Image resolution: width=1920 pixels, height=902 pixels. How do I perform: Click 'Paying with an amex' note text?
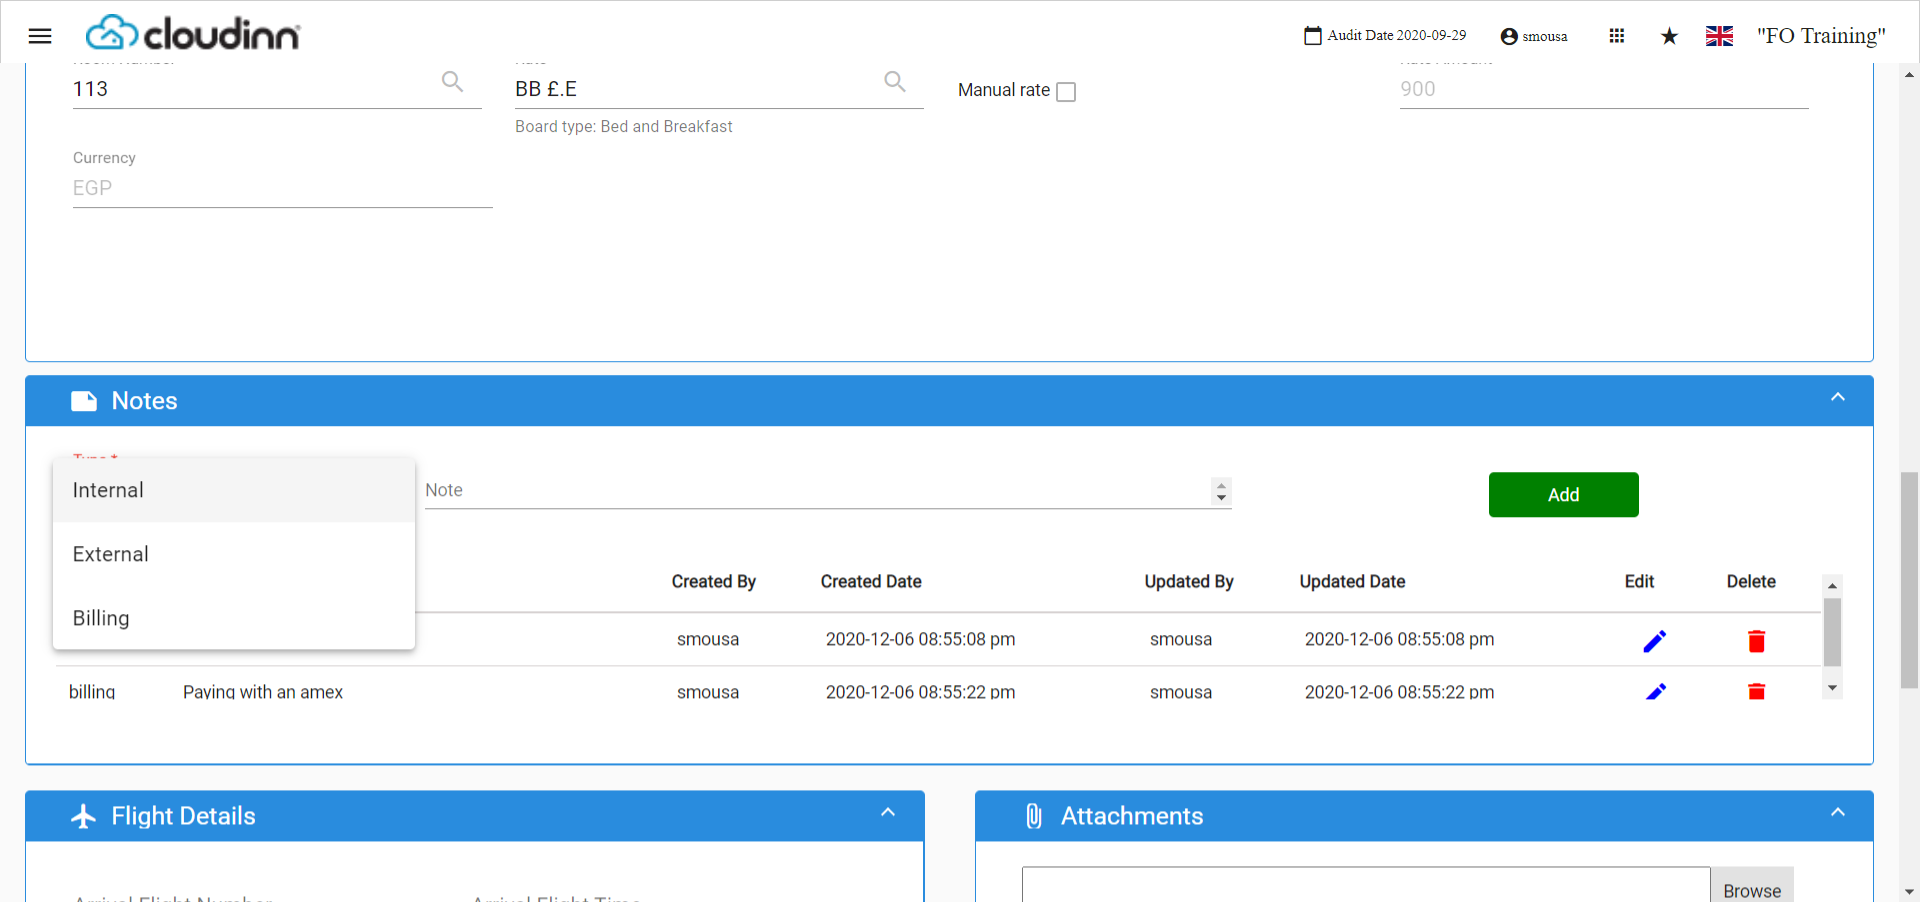[263, 692]
